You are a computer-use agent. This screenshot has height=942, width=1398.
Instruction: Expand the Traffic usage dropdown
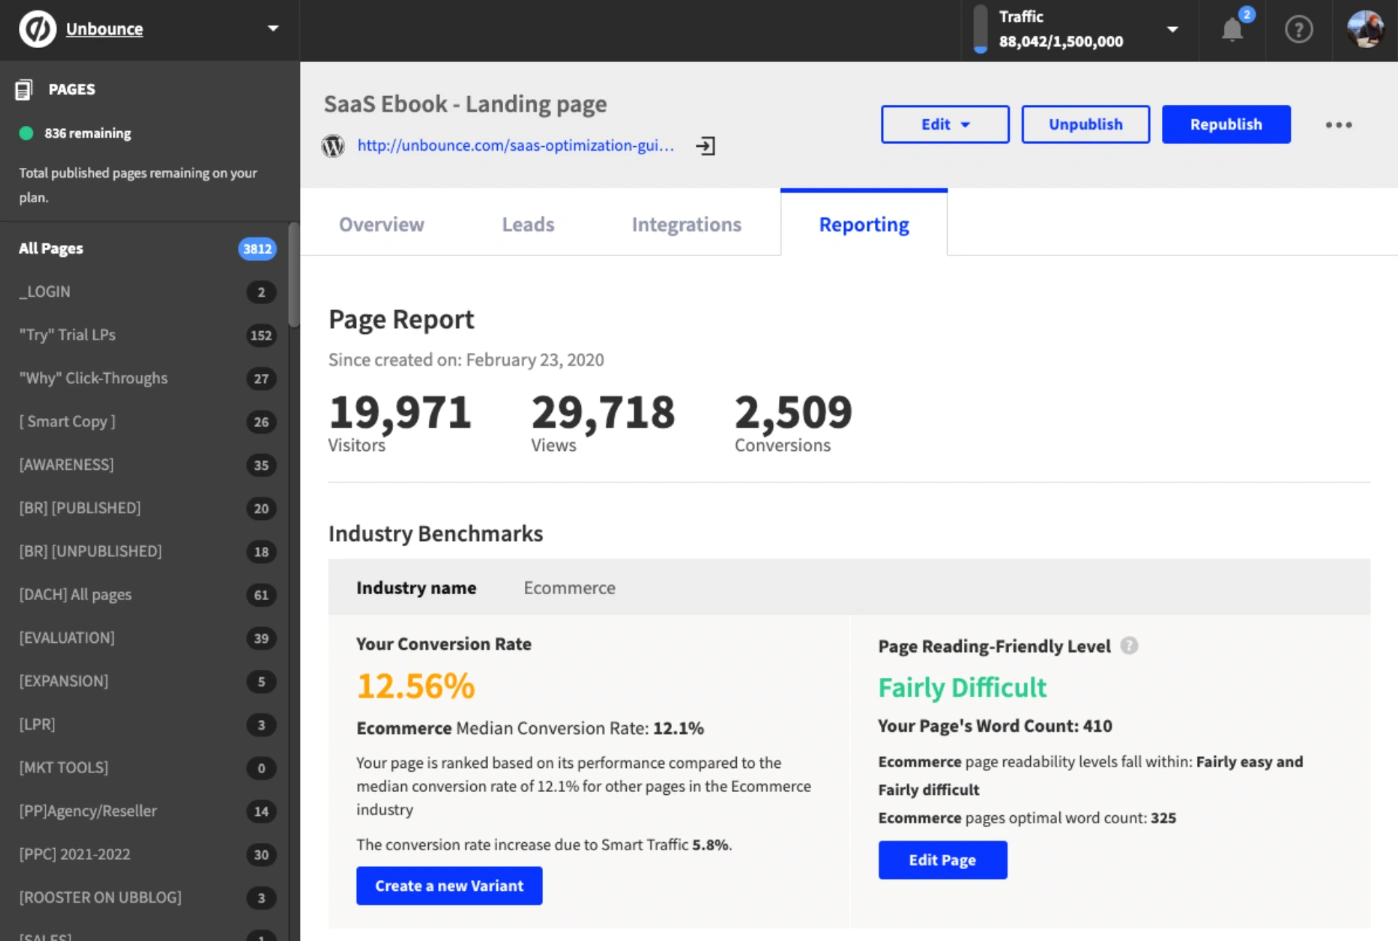click(1172, 30)
